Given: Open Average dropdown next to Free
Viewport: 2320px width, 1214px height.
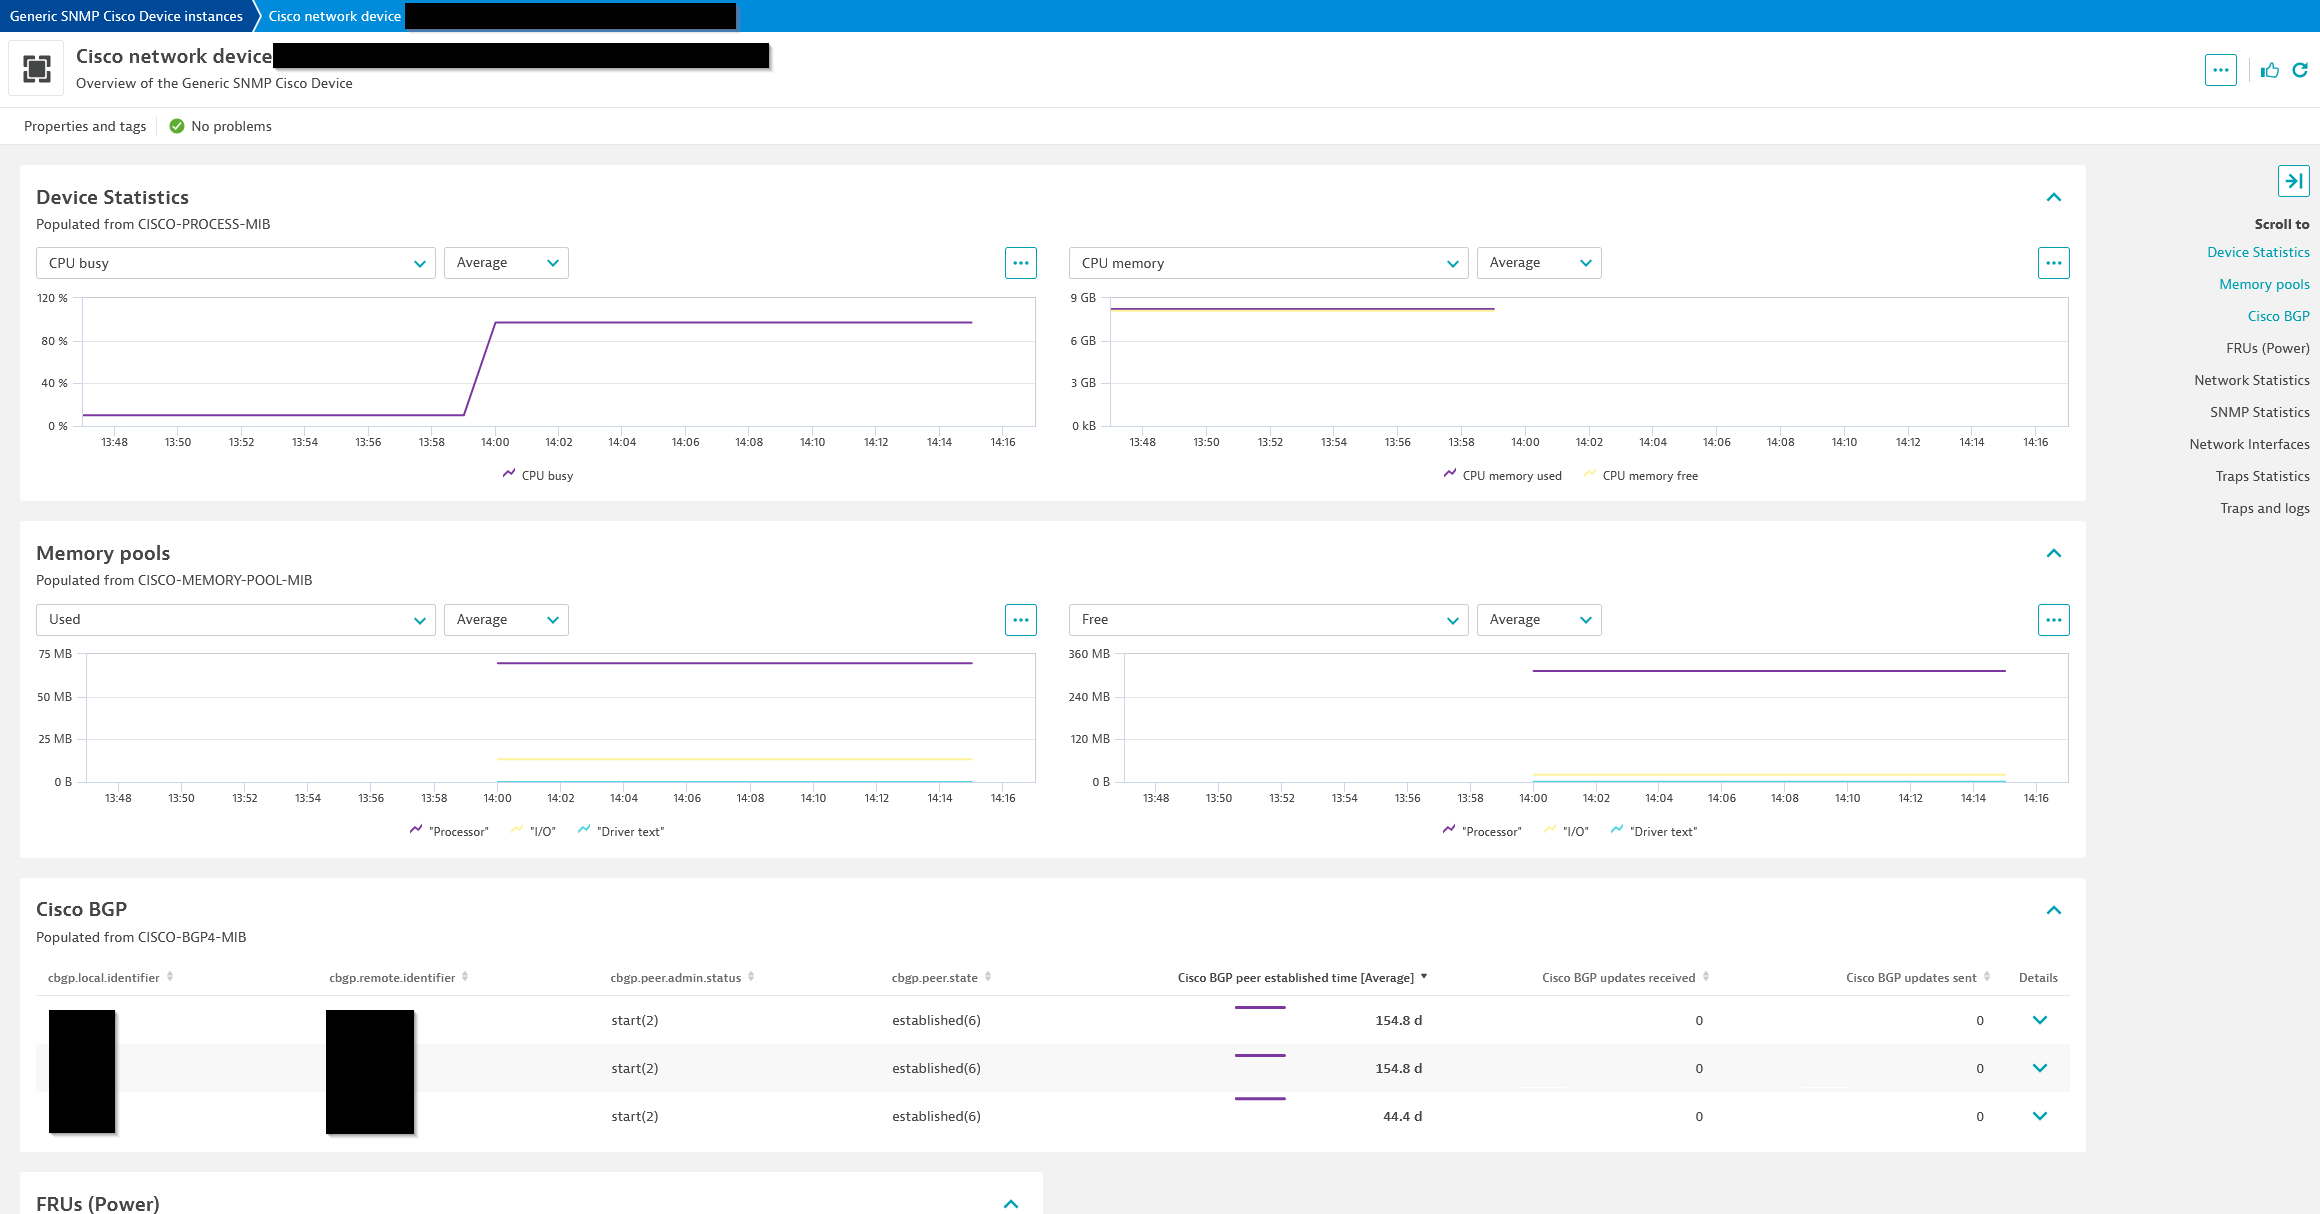Looking at the screenshot, I should [x=1539, y=620].
